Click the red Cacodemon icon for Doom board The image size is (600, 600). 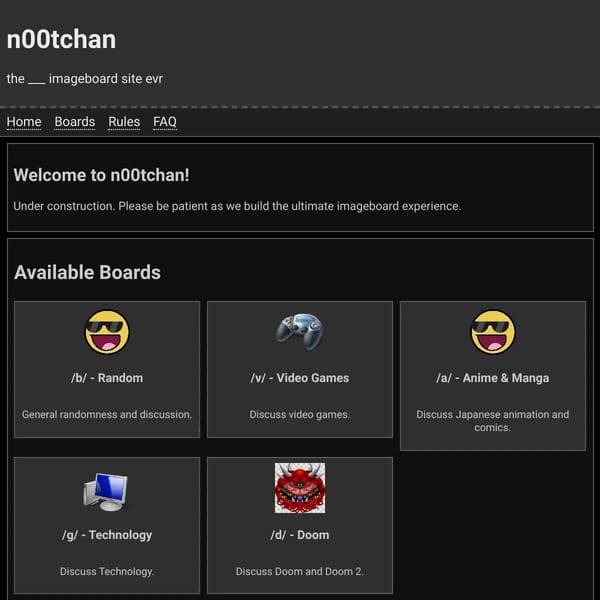tap(300, 488)
